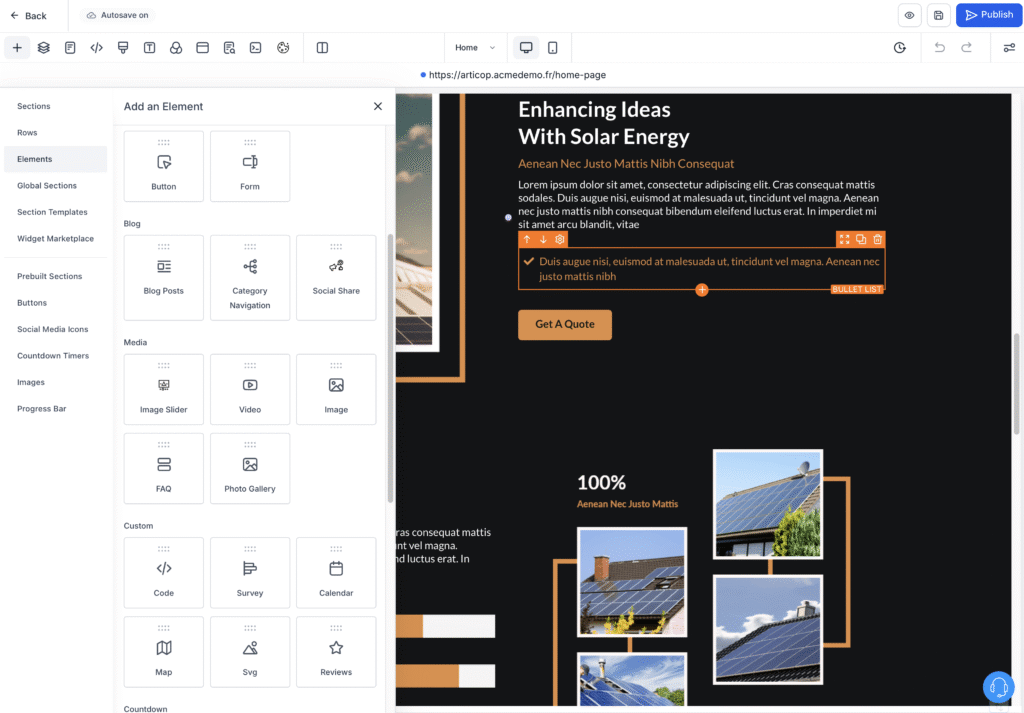
Task: Select the Button element card
Action: [163, 166]
